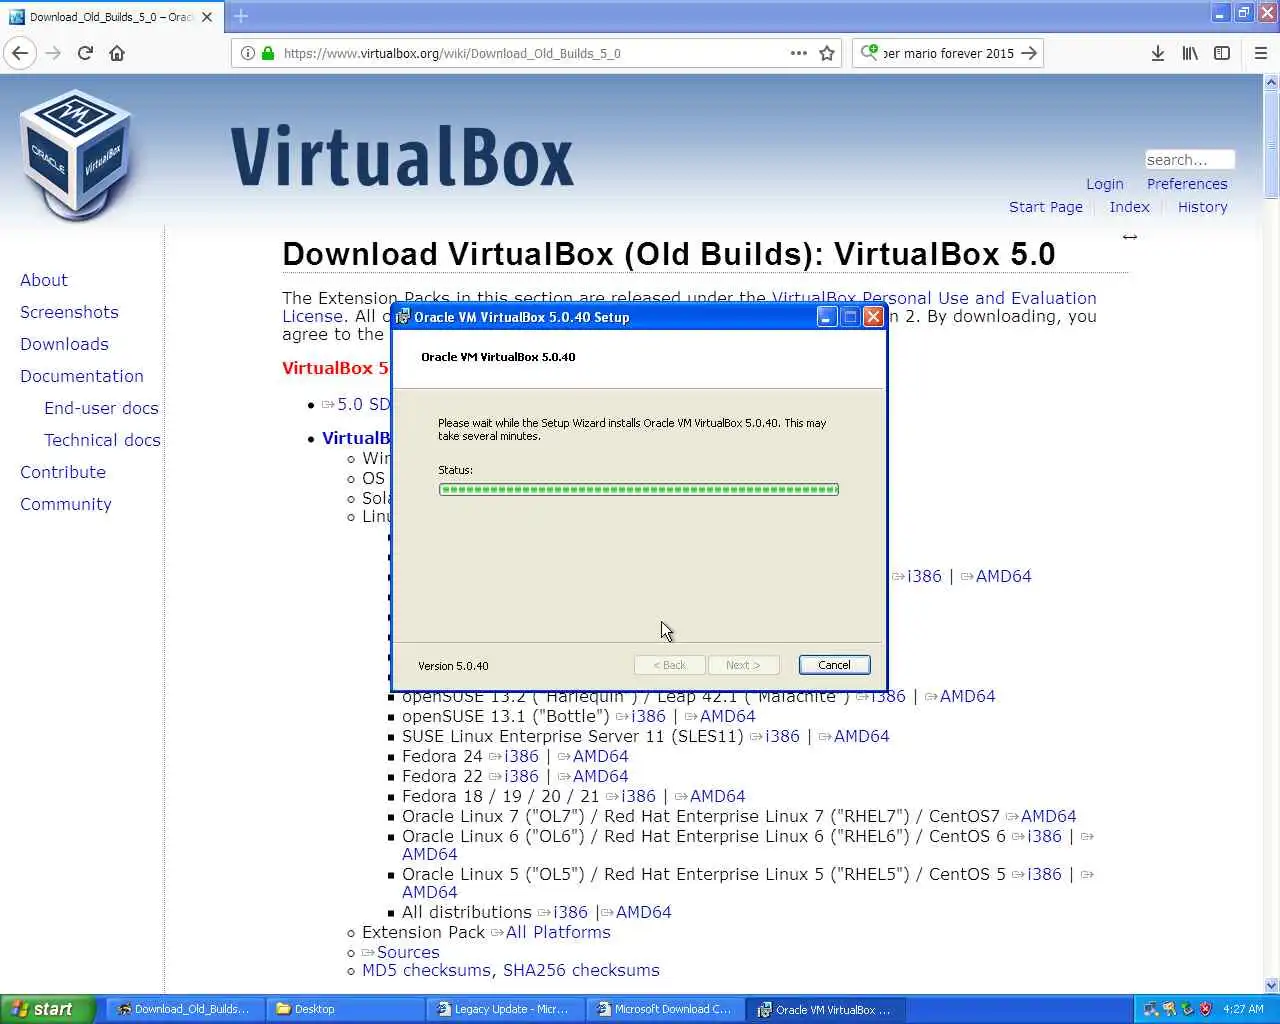Switch to Download_Old_Builds taskbar item
The image size is (1280, 1024).
185,1009
